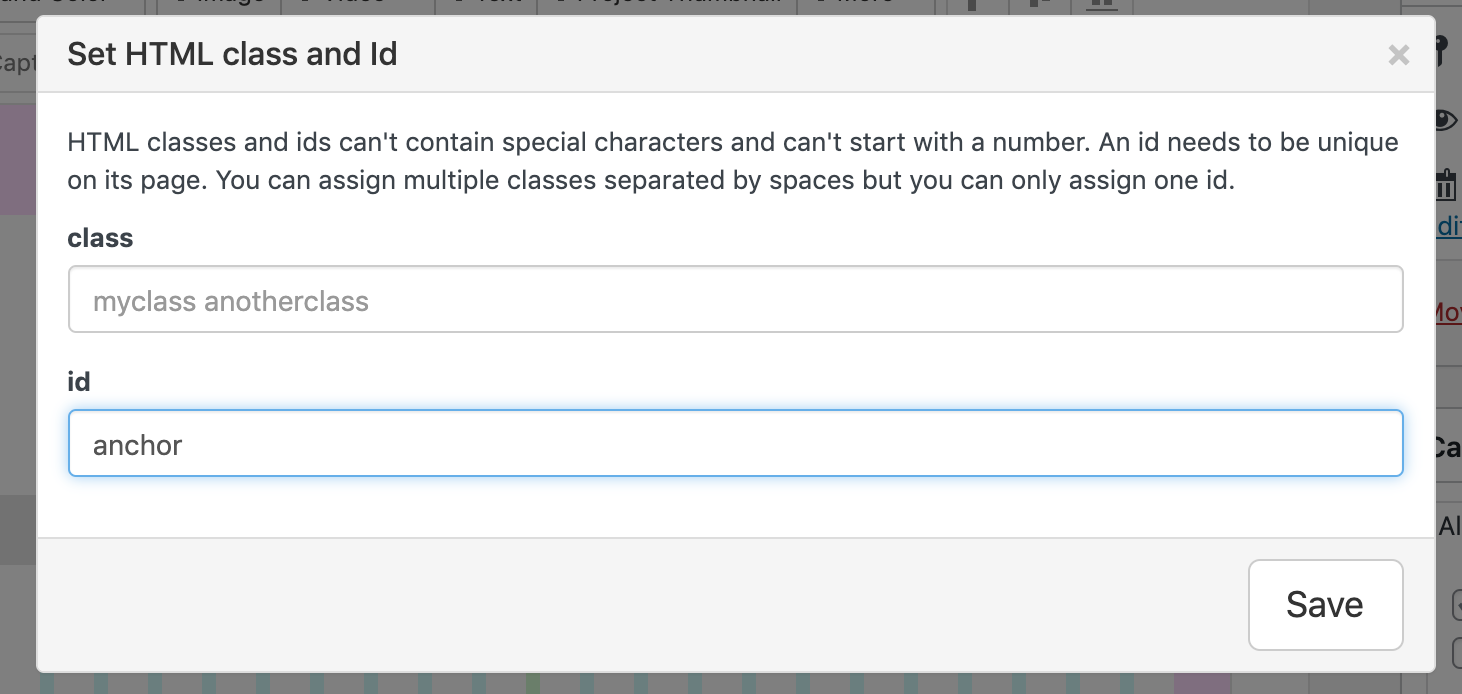Focus the id field containing anchor
Screen dimensions: 1462x694
pyautogui.click(x=735, y=444)
